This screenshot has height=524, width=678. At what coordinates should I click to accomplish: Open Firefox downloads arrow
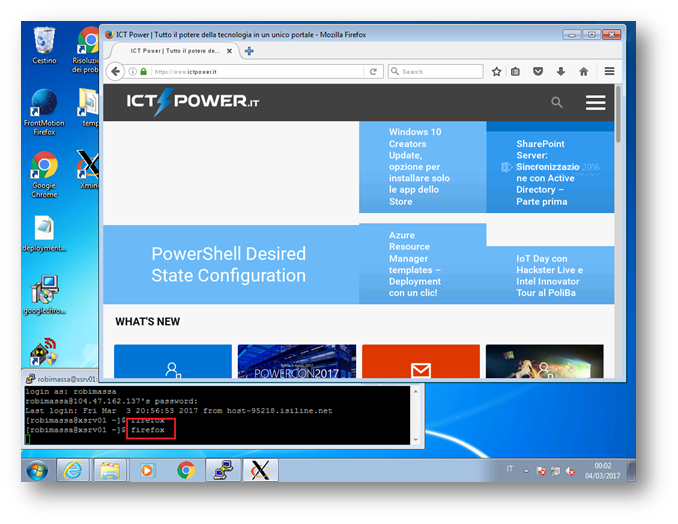561,71
